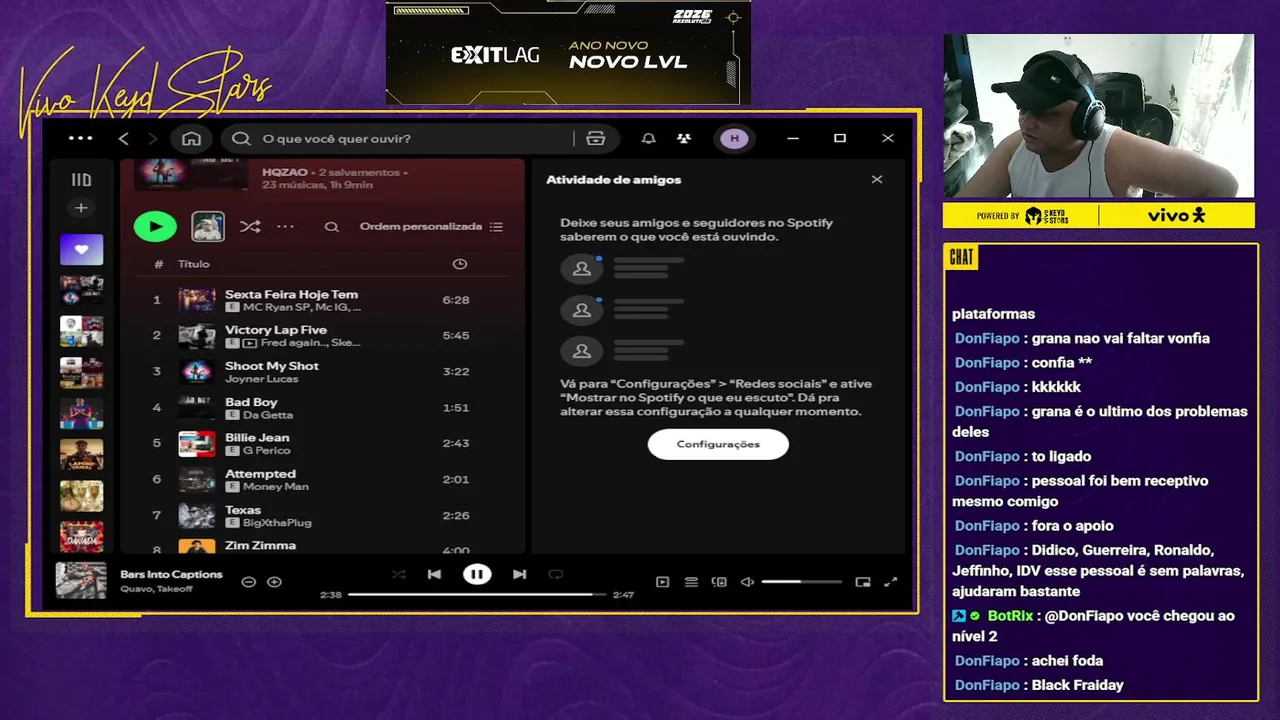
Task: Adjust the volume slider
Action: coord(801,582)
